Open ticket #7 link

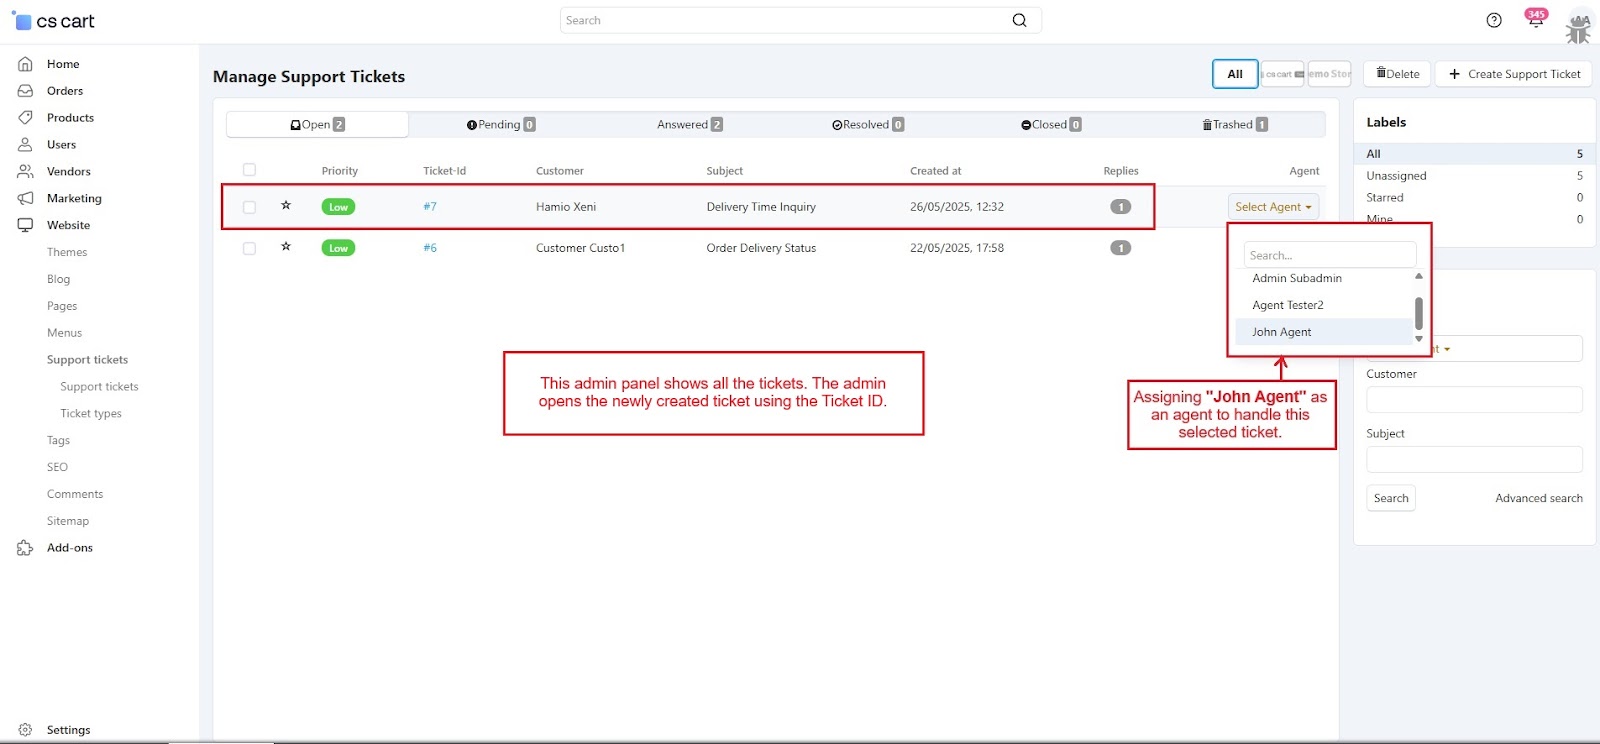(x=430, y=207)
